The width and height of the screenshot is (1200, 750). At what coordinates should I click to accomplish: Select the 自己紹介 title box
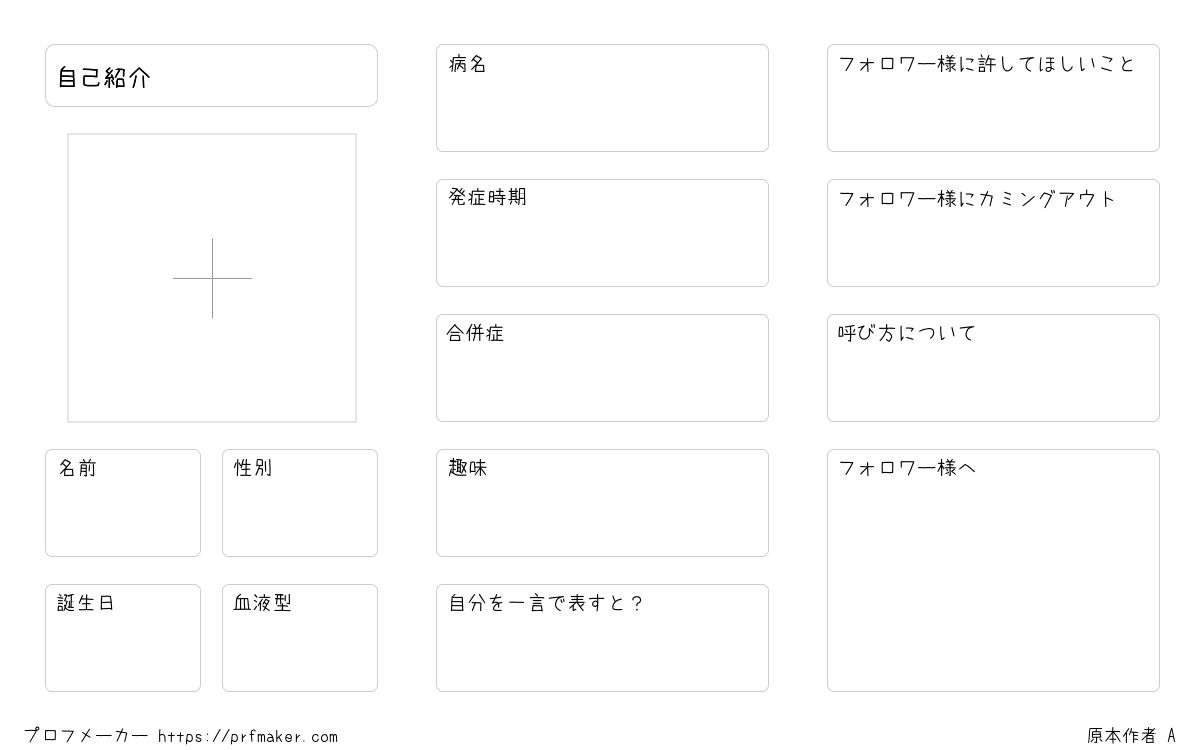coord(211,75)
